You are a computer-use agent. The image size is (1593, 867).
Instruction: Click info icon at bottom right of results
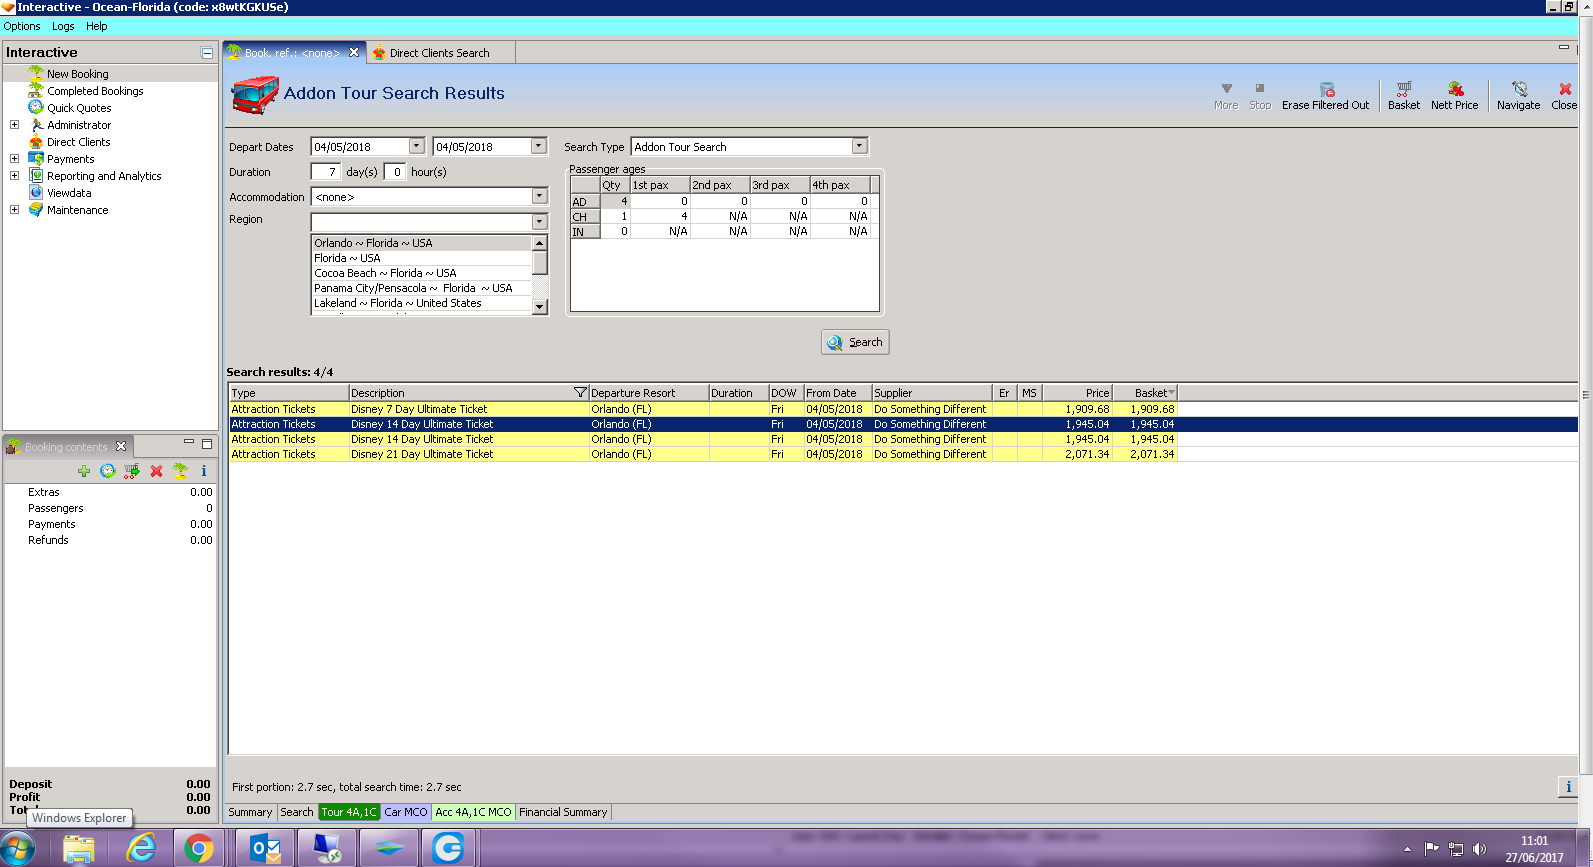pyautogui.click(x=1568, y=787)
